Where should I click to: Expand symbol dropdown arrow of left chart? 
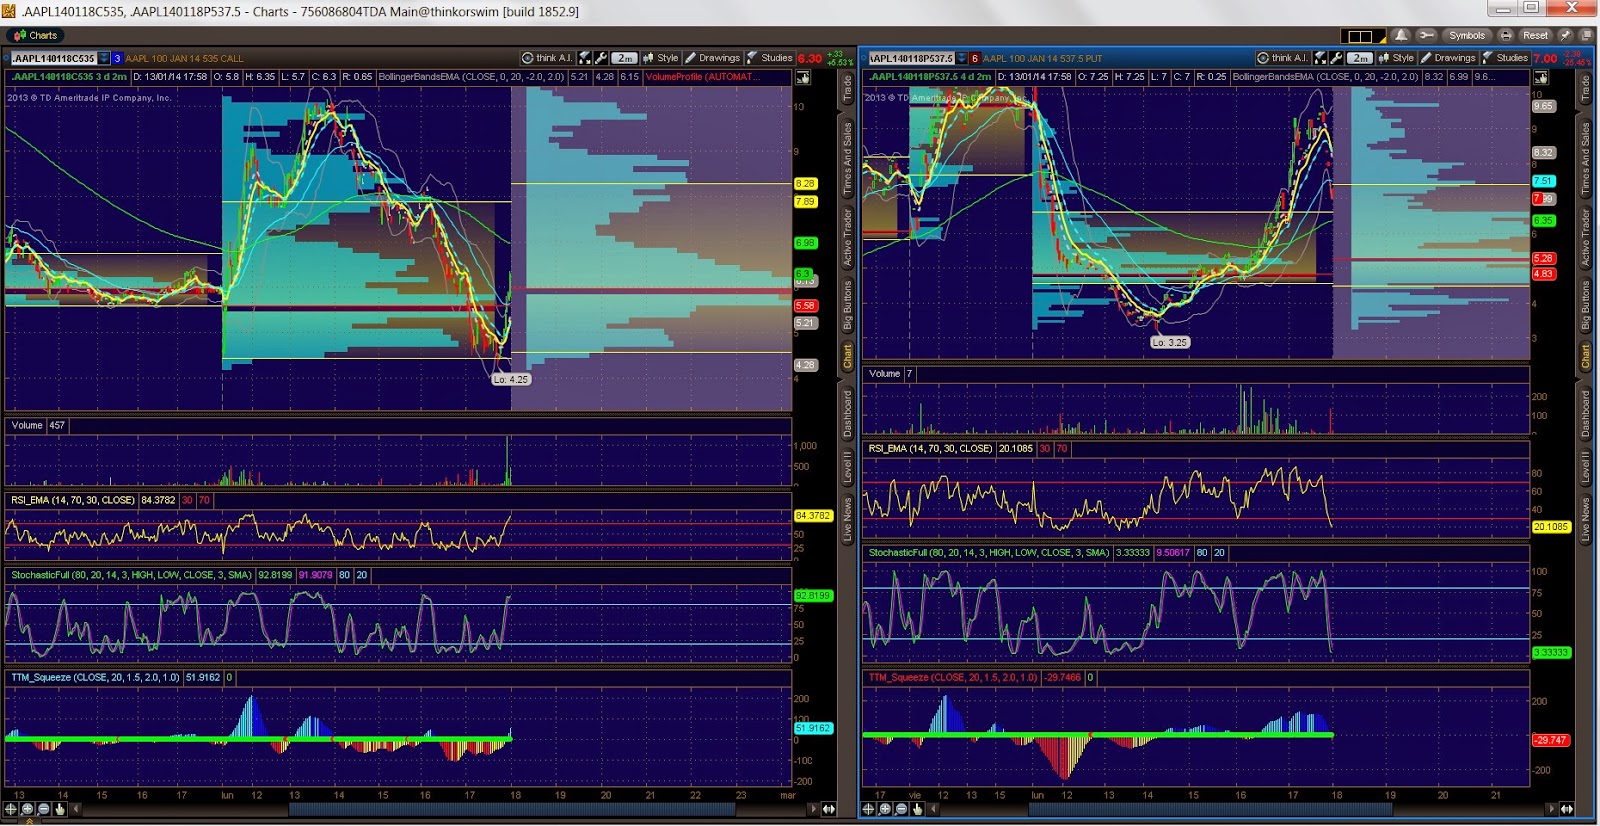104,58
